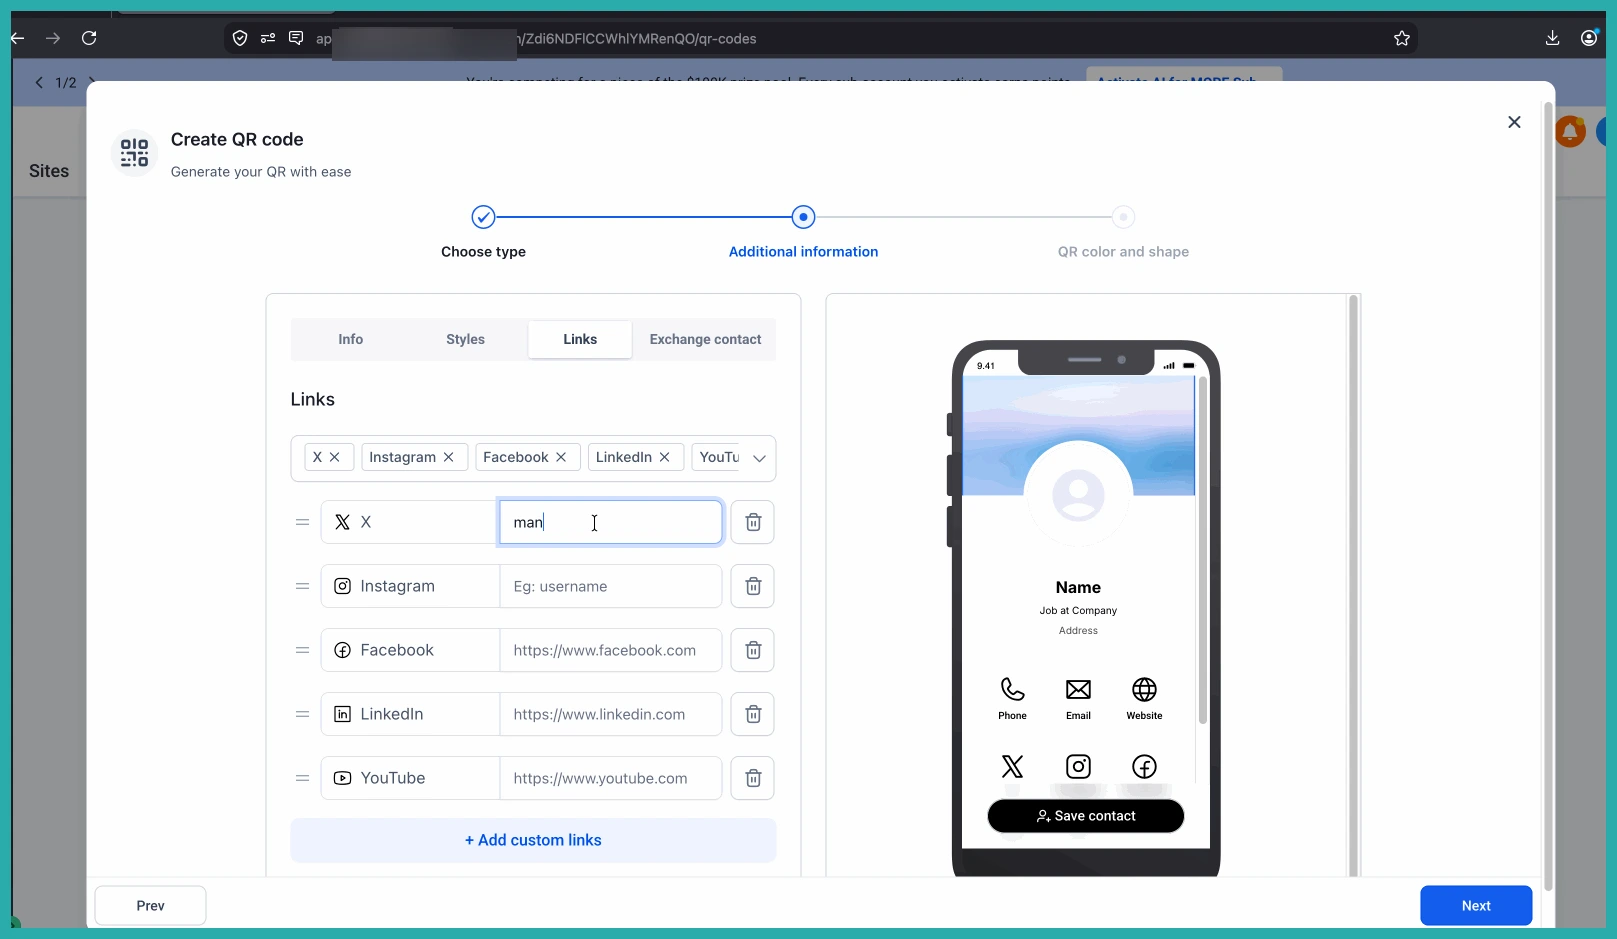This screenshot has height=939, width=1617.
Task: Delete the X link row
Action: pyautogui.click(x=753, y=522)
